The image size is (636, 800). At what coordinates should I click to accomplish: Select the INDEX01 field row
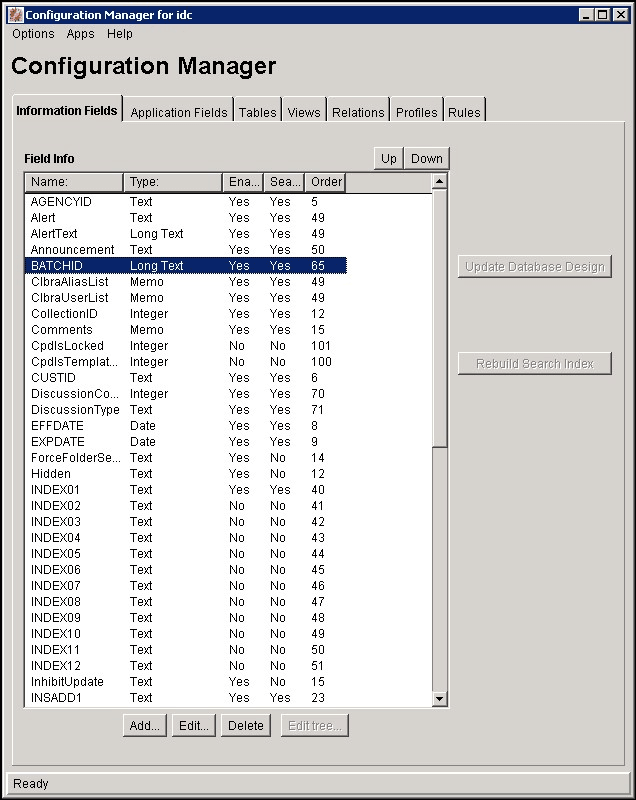(186, 490)
